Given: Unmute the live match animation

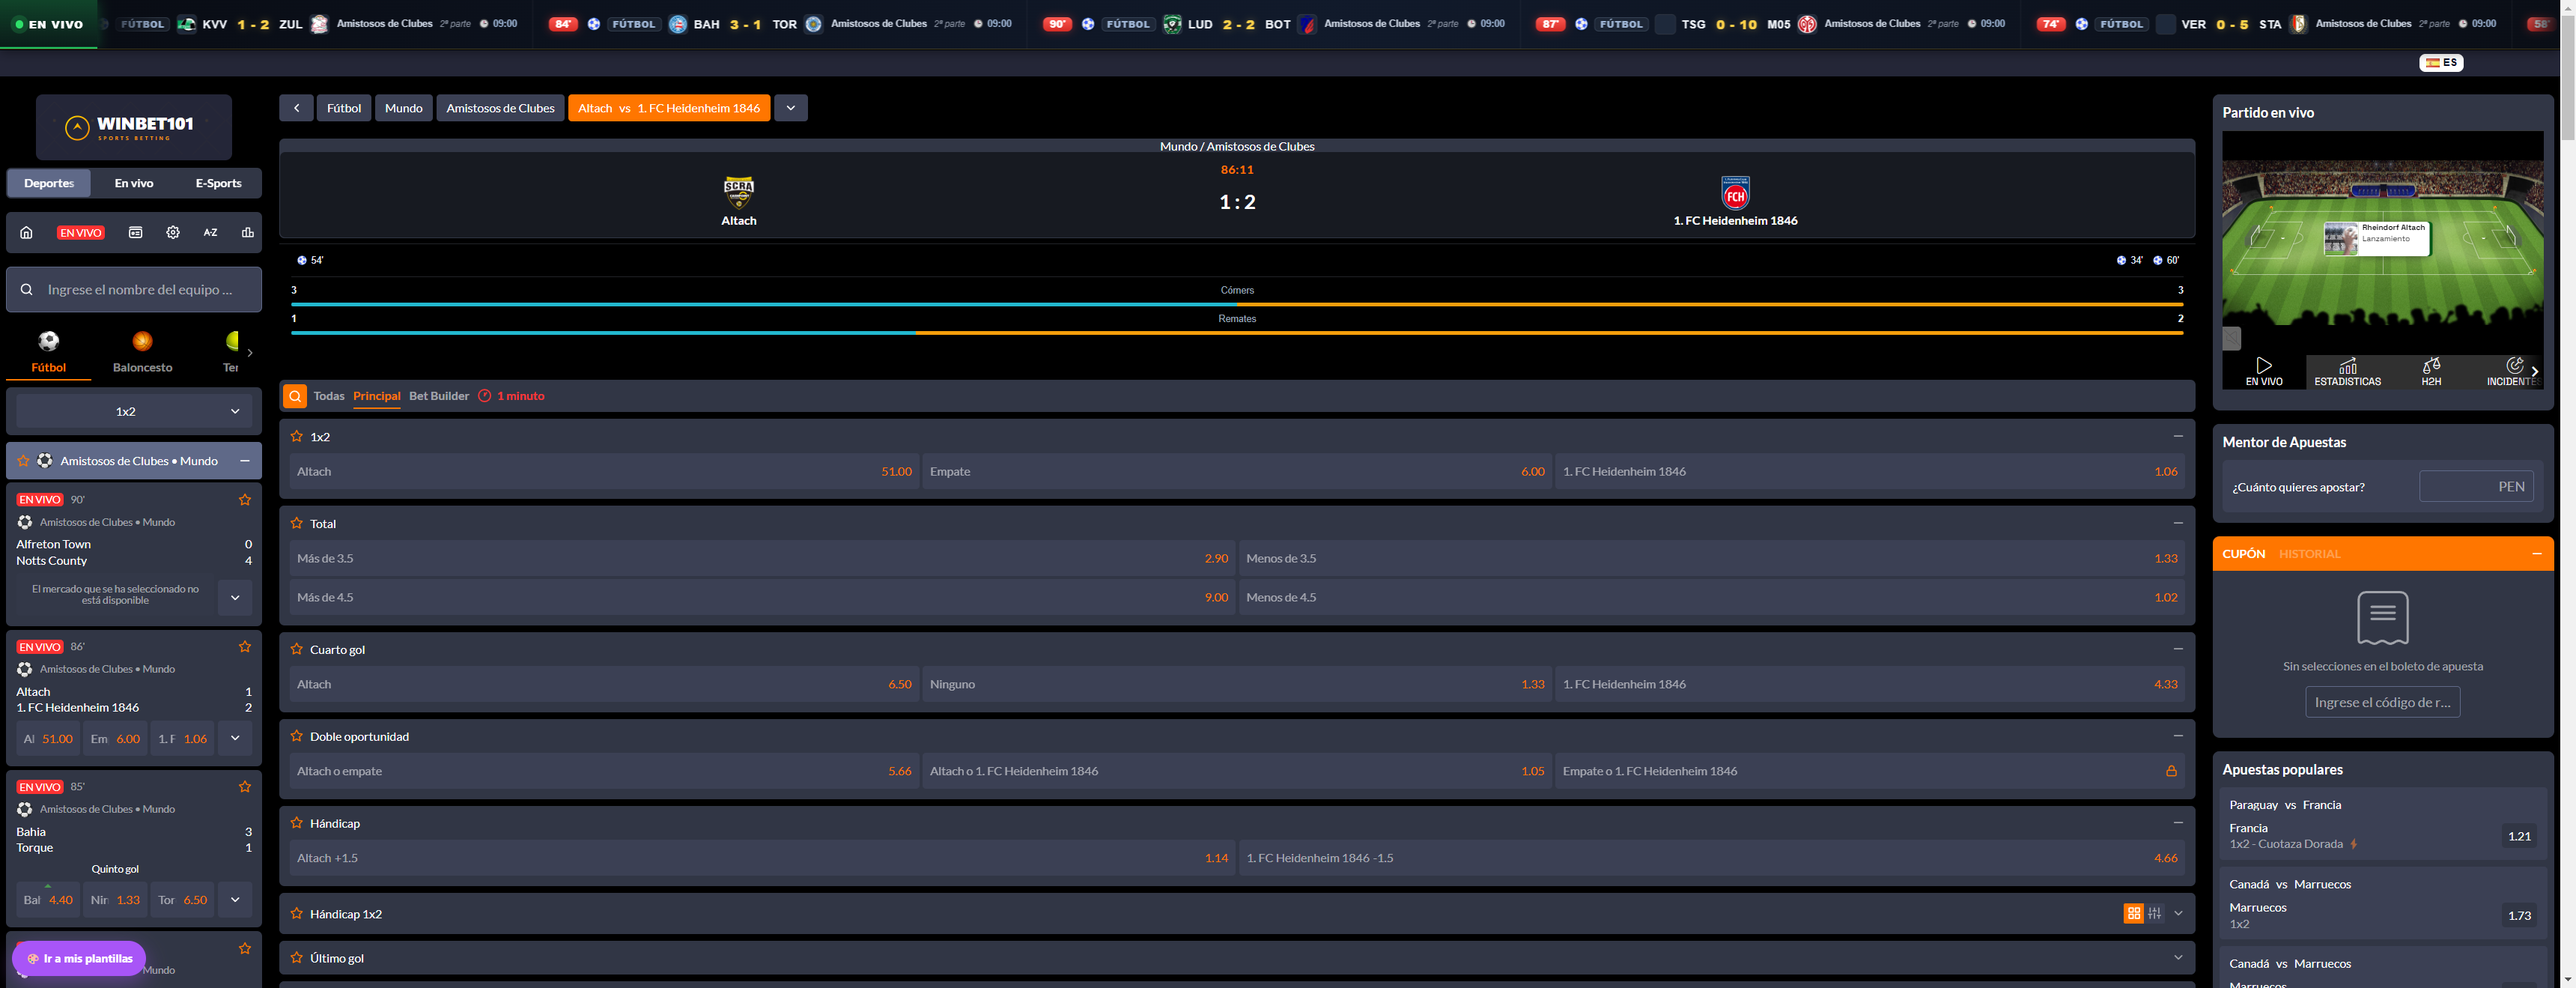Looking at the screenshot, I should coord(2232,338).
